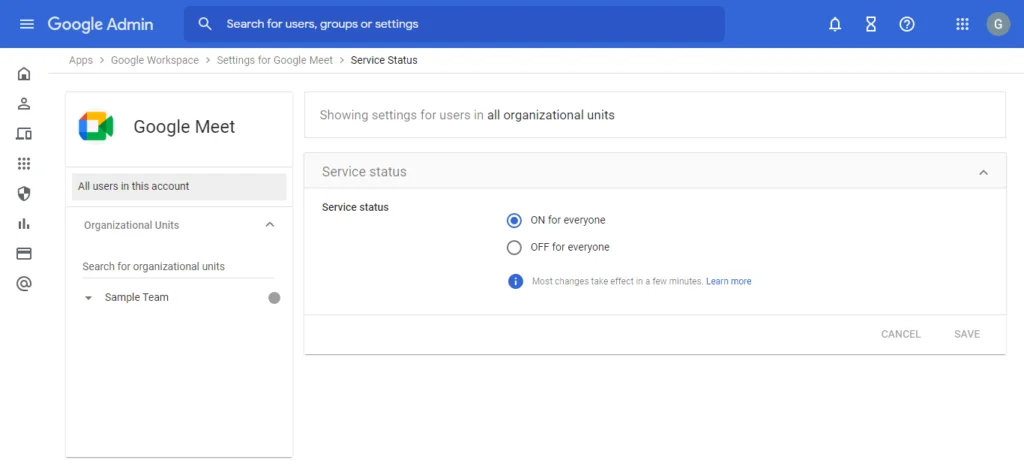Click the CANCEL button

(x=901, y=334)
